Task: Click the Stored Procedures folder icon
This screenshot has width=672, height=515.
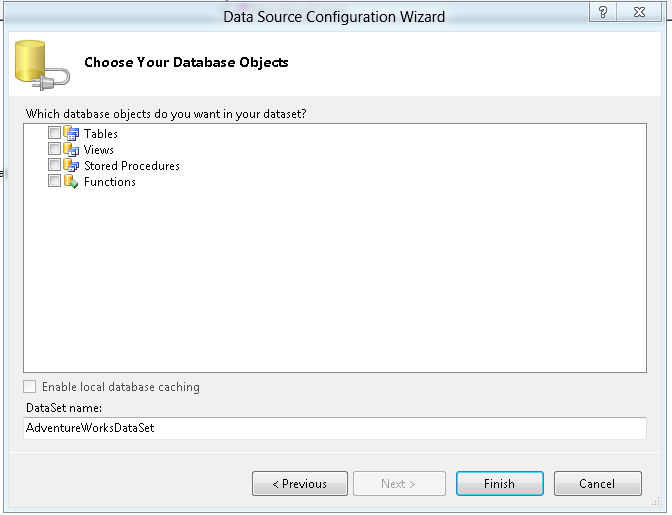Action: [x=71, y=165]
